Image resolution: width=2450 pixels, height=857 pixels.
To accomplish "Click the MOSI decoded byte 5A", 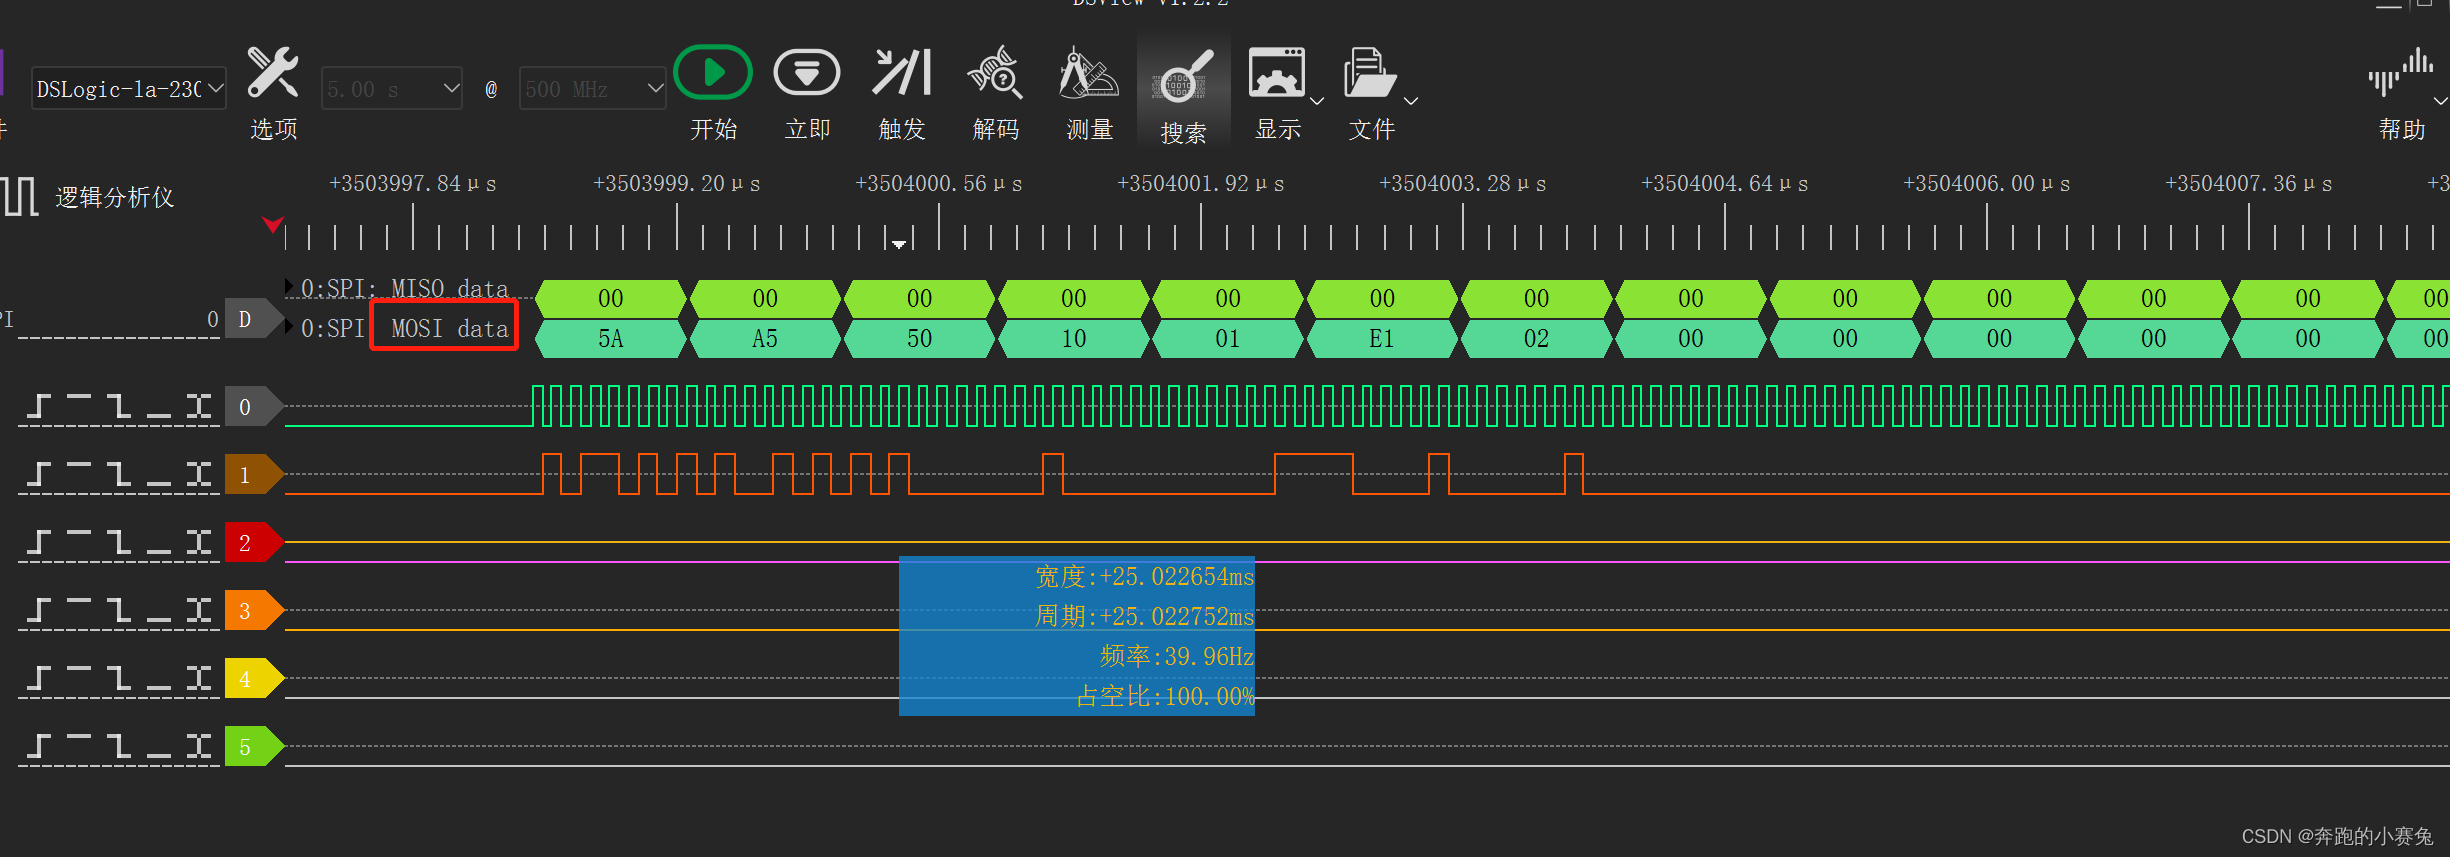I will point(611,339).
